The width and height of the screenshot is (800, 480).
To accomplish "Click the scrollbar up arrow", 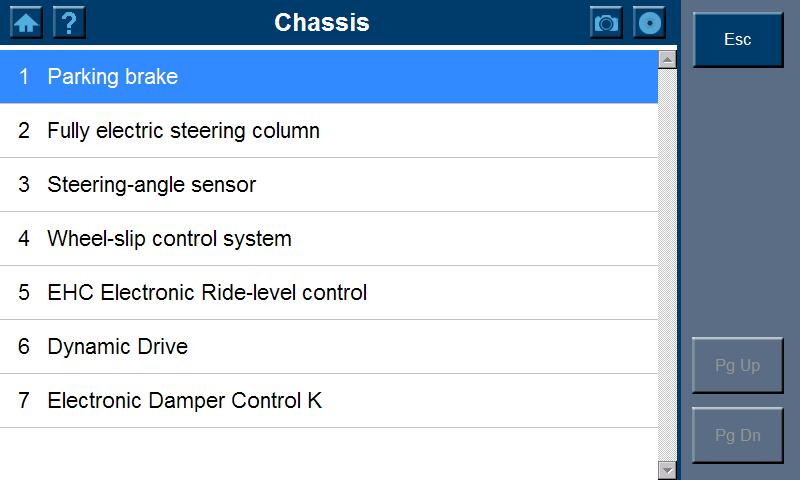I will 668,59.
